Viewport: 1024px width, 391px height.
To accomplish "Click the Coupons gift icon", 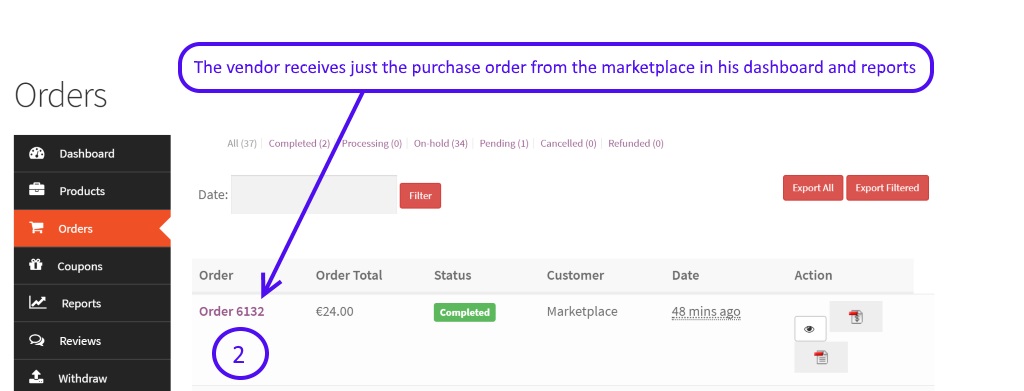I will [x=36, y=266].
